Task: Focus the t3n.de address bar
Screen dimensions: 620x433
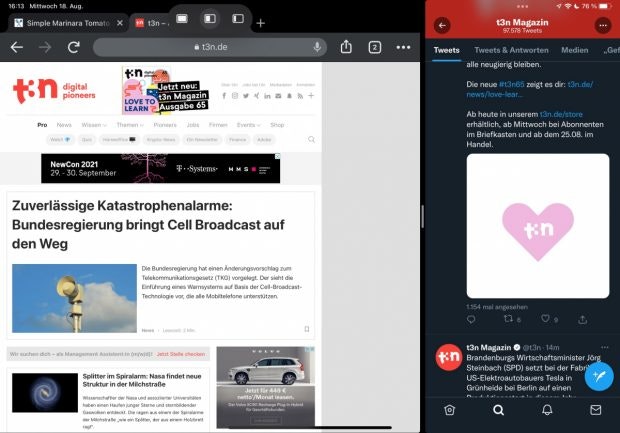Action: 210,47
